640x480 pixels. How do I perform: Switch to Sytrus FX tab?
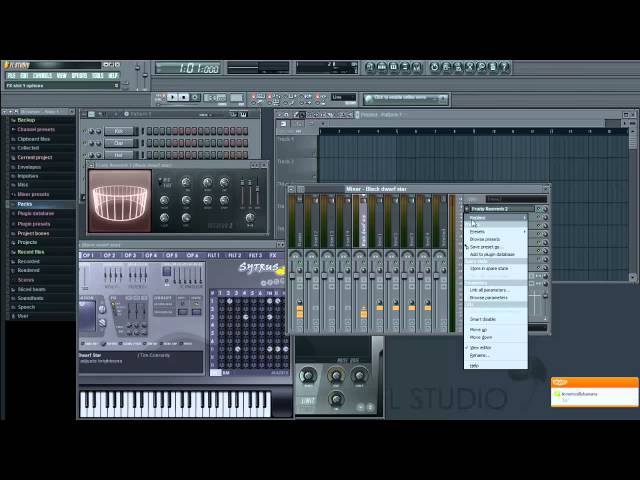(273, 256)
